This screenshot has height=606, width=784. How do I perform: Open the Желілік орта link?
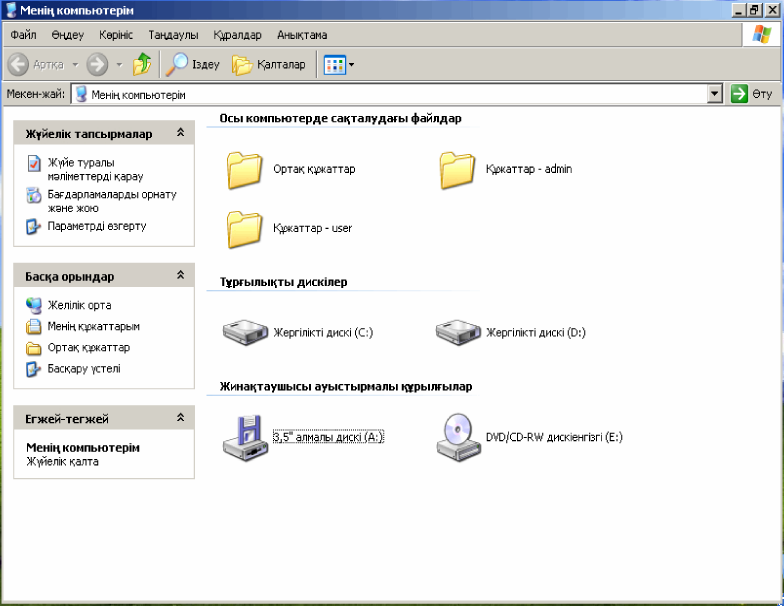80,305
